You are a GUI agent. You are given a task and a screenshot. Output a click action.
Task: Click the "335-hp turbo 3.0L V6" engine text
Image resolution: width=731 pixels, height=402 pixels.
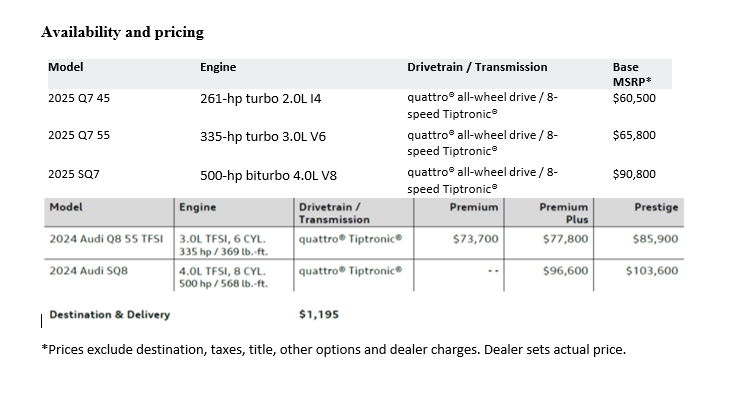point(263,135)
